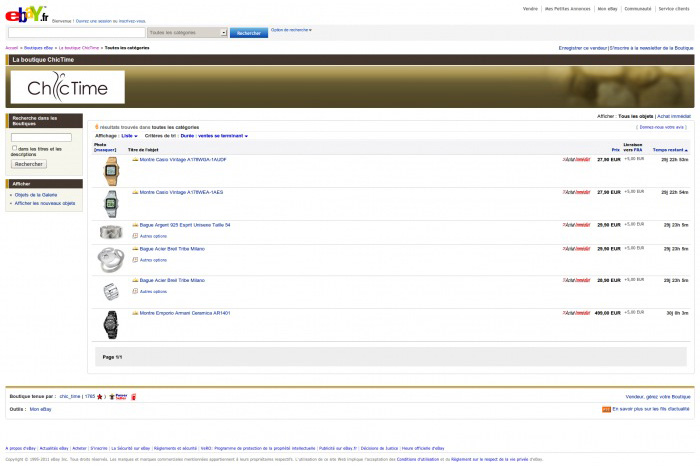Click 'Enregistrer ce vendeur' link
The height and width of the screenshot is (466, 700).
pyautogui.click(x=583, y=48)
